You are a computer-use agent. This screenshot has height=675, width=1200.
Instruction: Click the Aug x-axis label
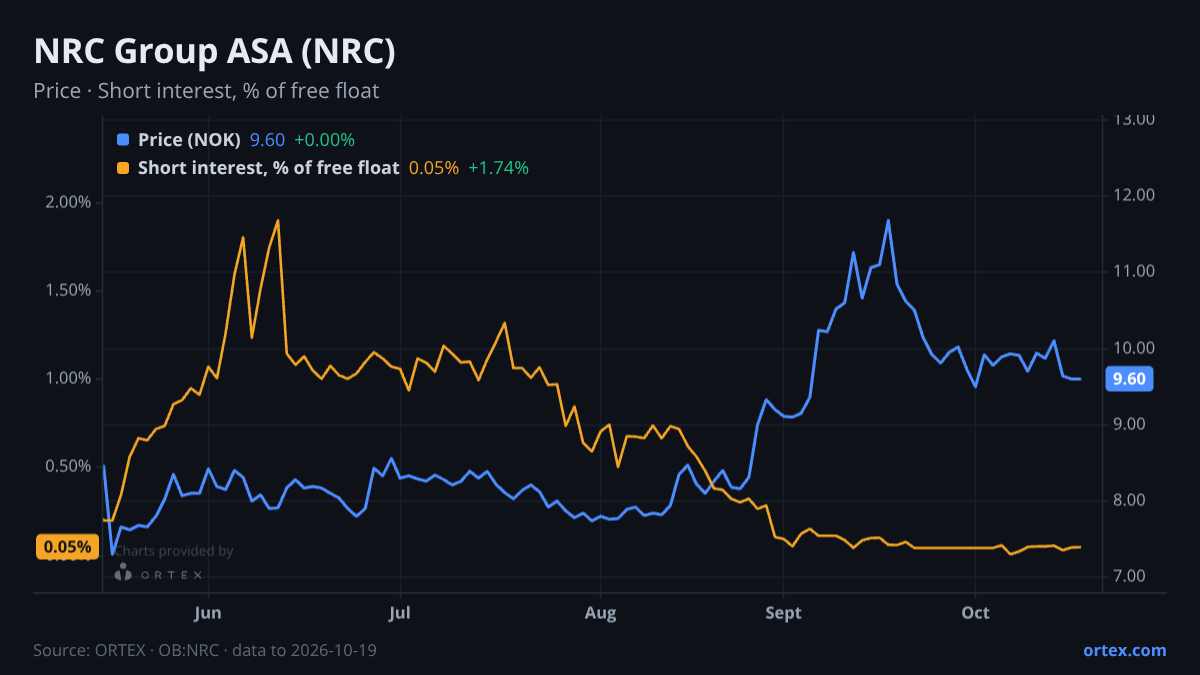tap(600, 612)
